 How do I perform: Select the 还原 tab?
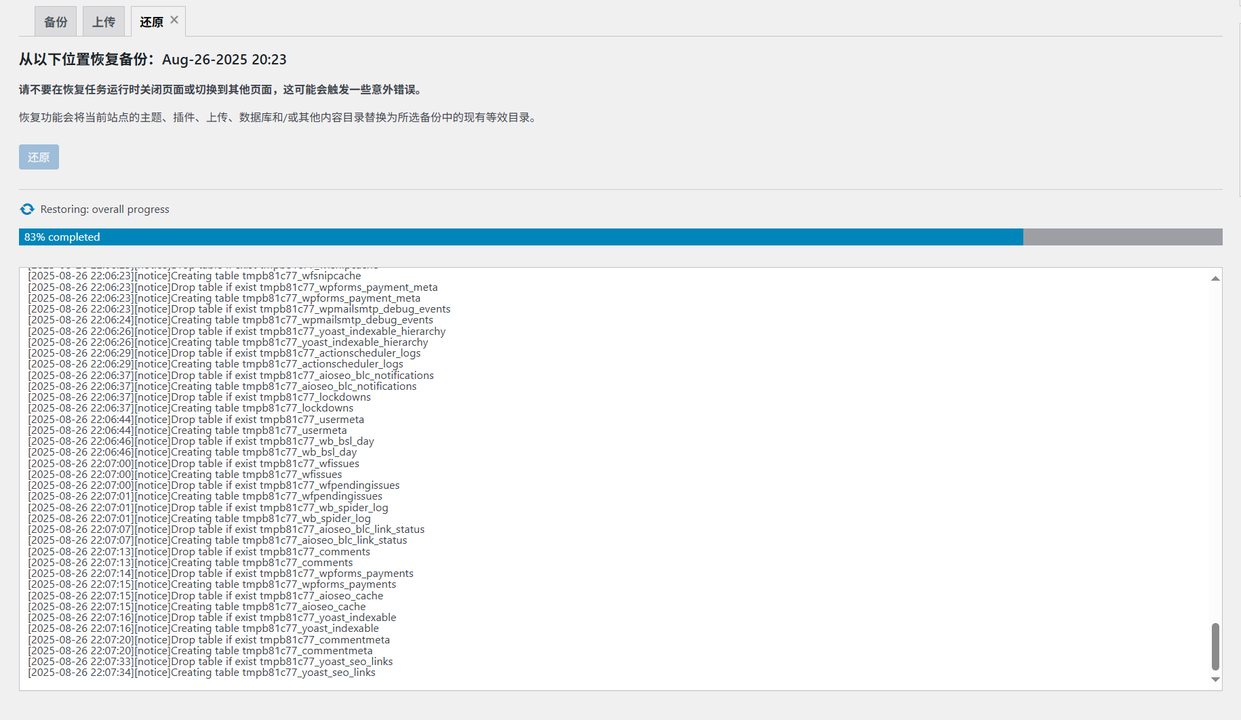[x=151, y=22]
